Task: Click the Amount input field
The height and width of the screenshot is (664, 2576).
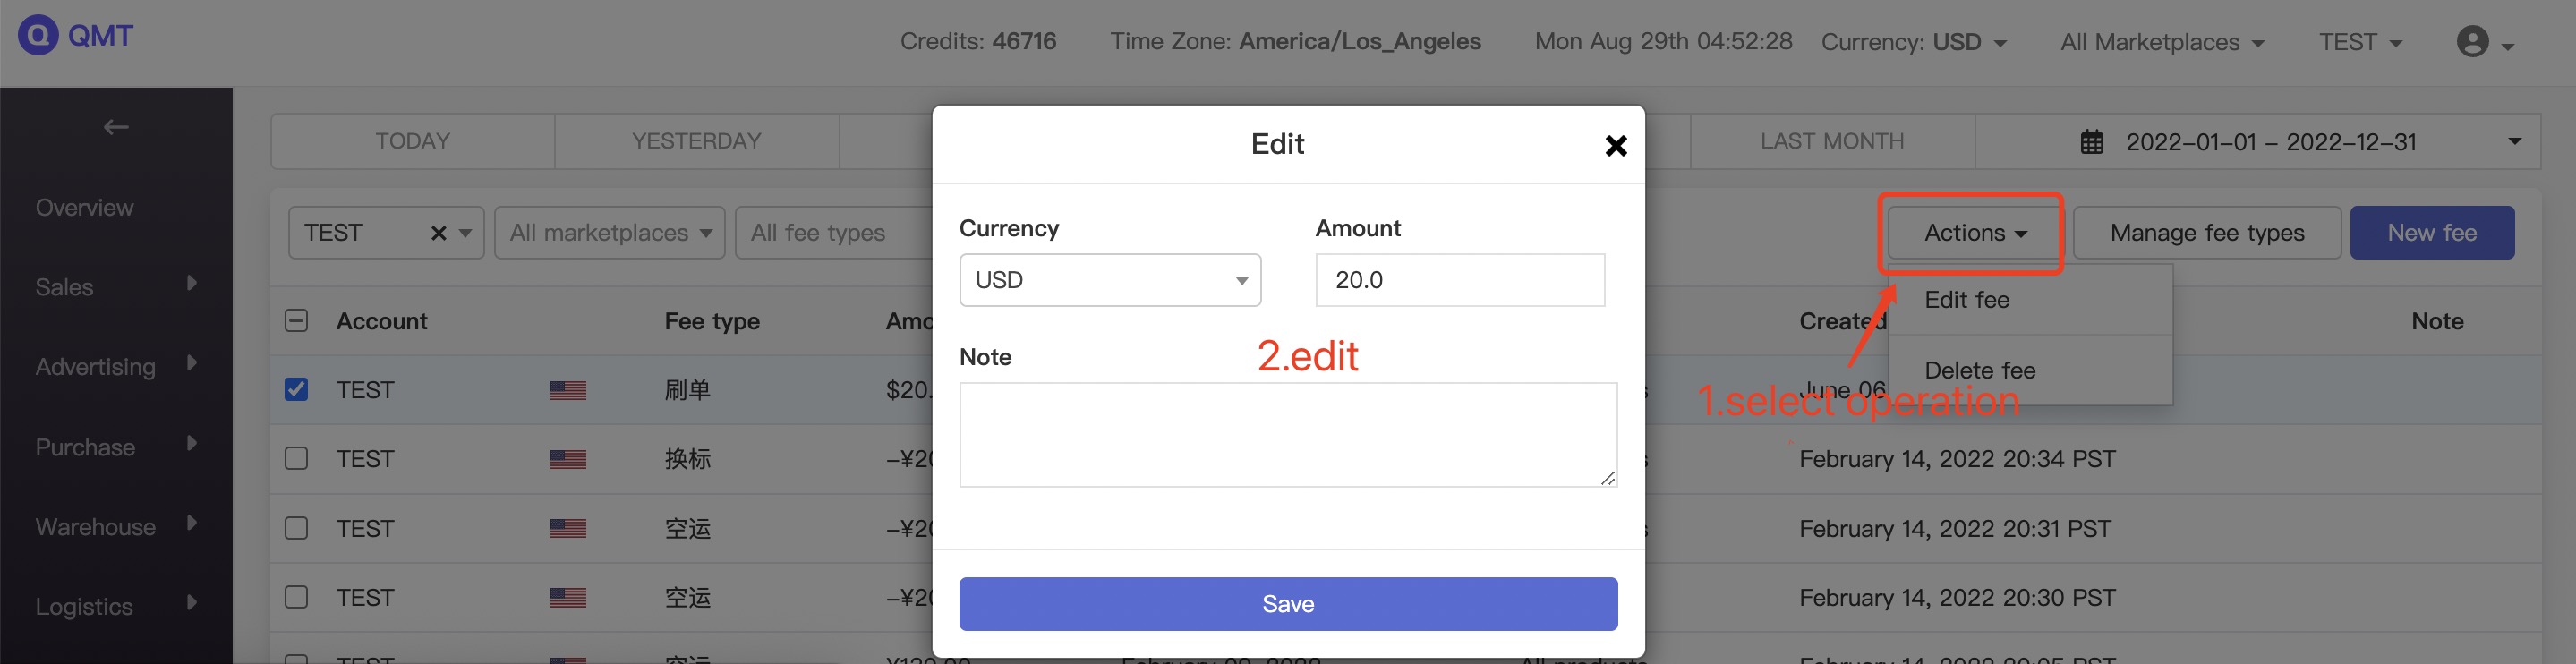Action: pos(1460,280)
